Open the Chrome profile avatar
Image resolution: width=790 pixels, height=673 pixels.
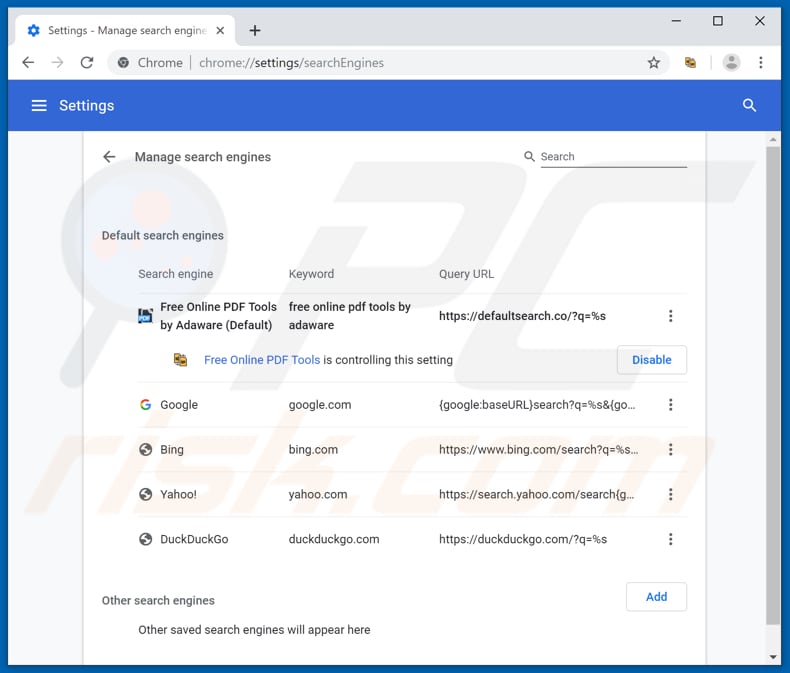tap(732, 62)
